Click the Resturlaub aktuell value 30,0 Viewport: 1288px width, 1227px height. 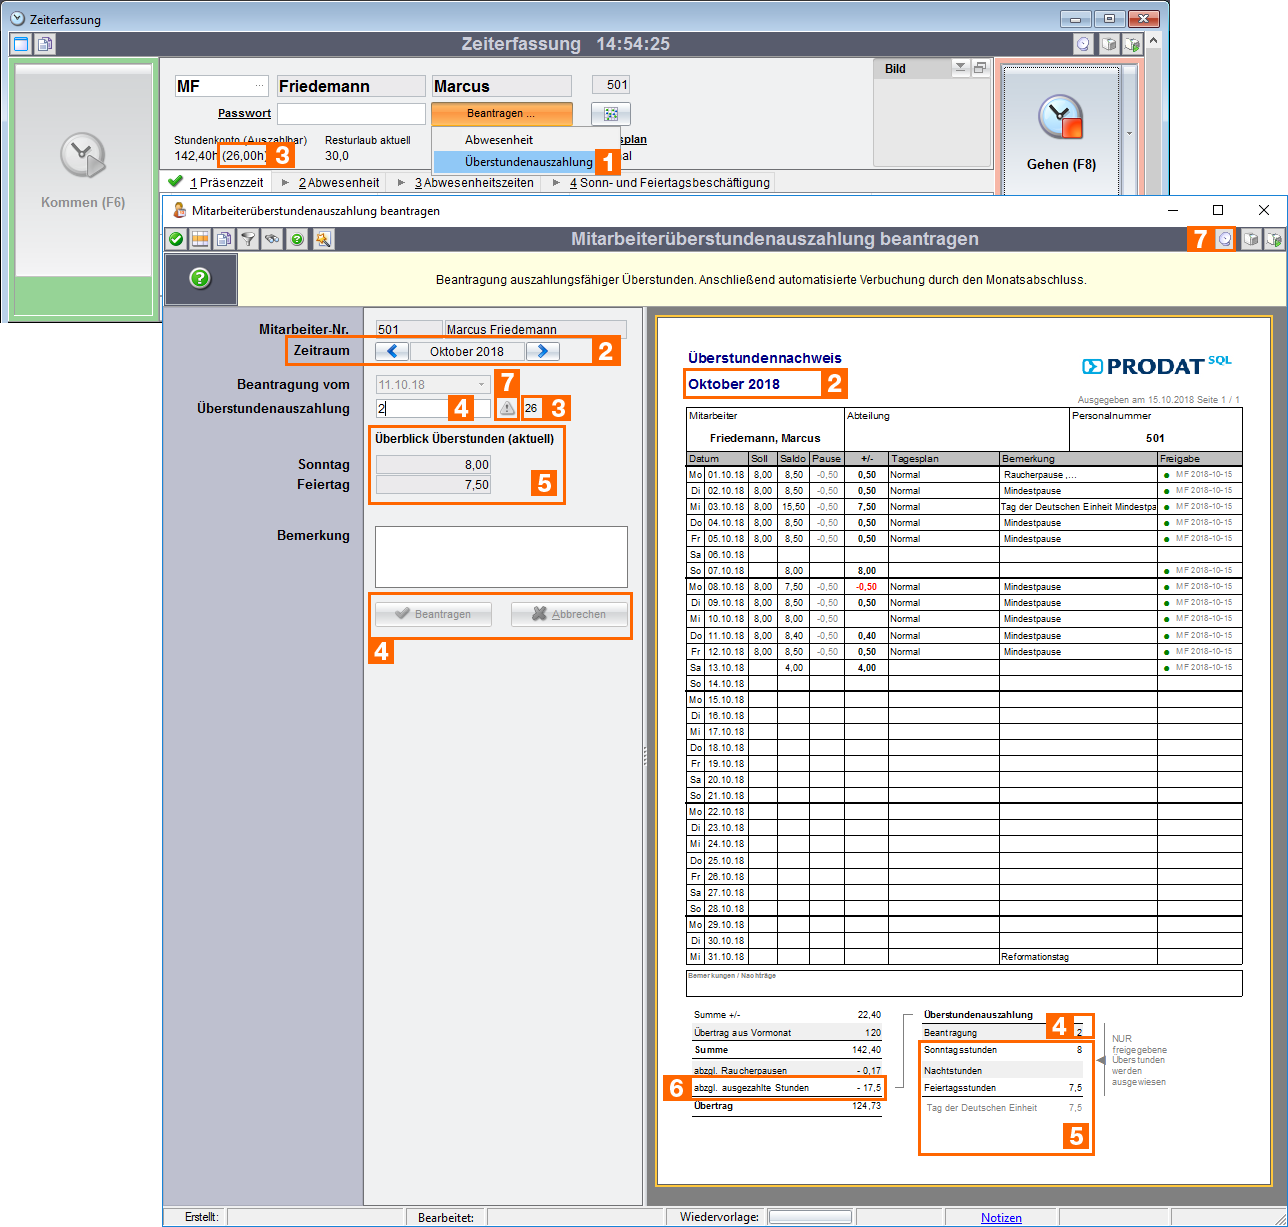(x=337, y=156)
